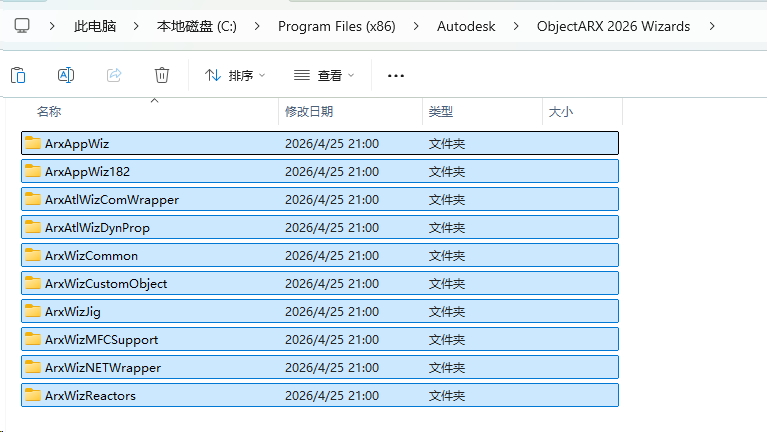
Task: Sort by 名称 column header
Action: 49,112
